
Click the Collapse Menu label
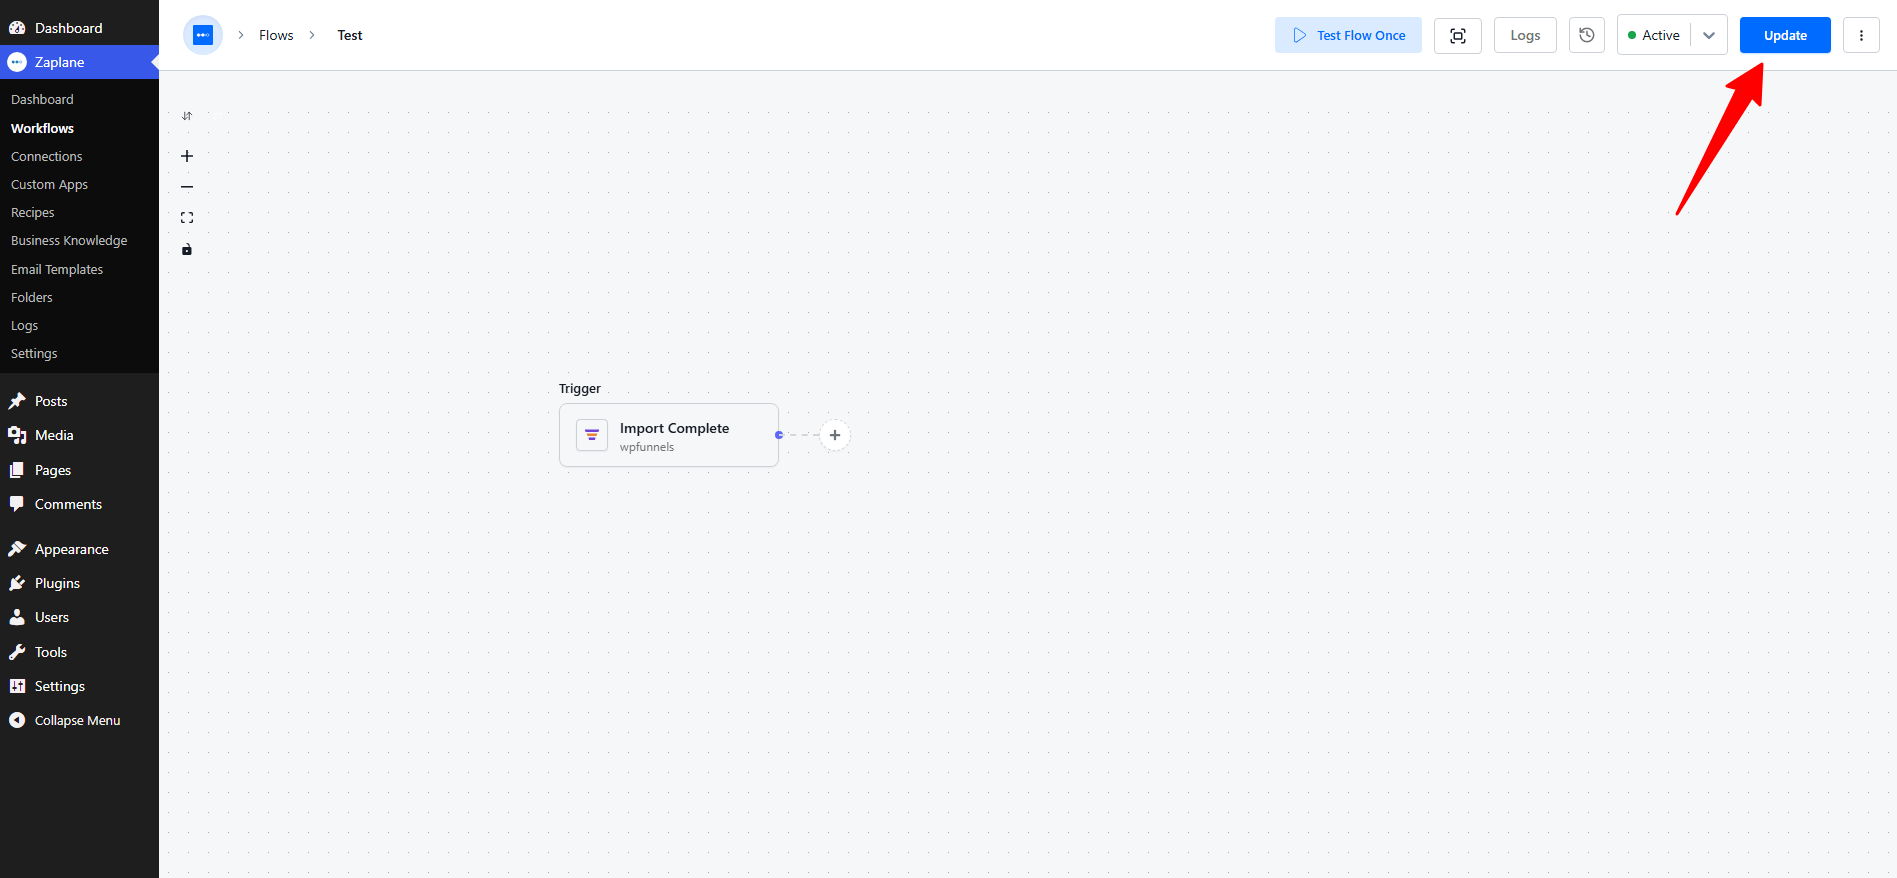tap(77, 720)
